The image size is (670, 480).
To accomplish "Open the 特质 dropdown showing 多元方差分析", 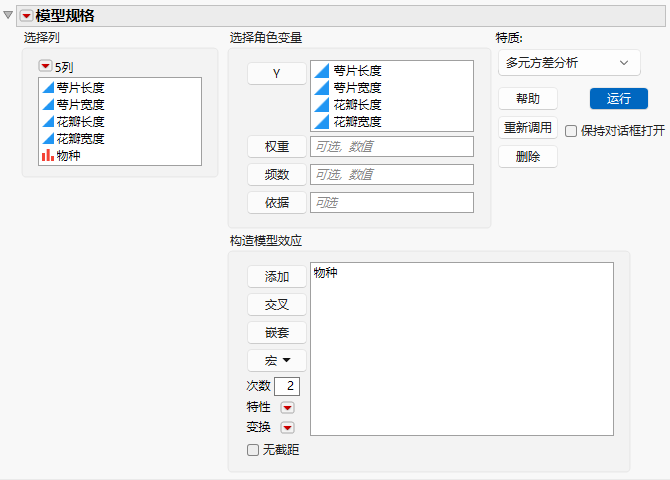I will [x=569, y=63].
